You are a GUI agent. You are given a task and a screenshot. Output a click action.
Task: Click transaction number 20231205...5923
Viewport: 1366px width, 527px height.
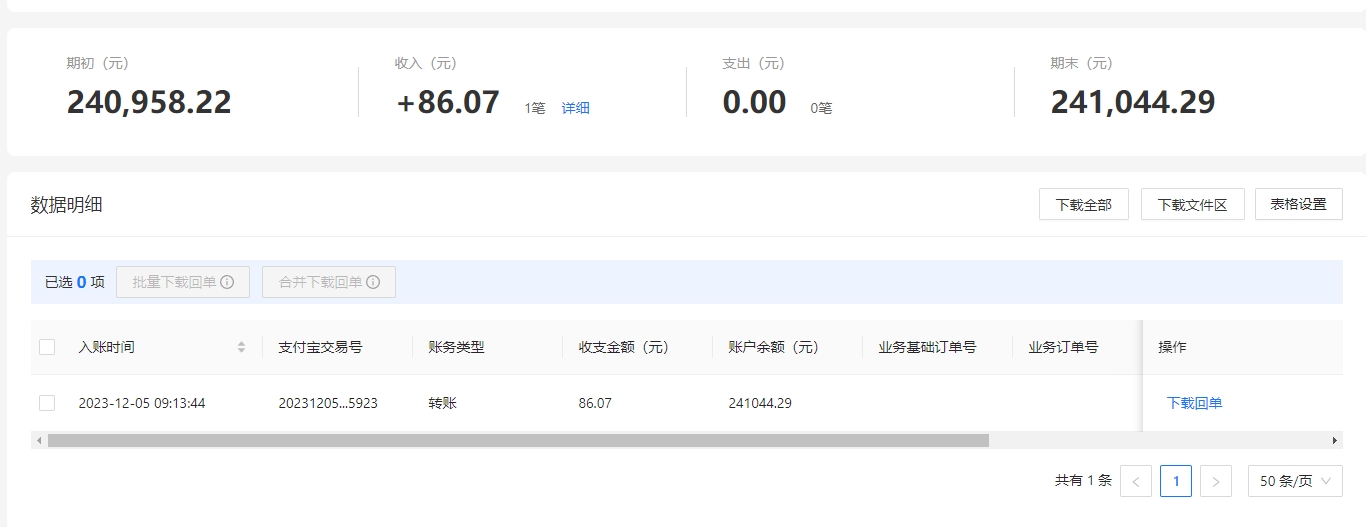coord(328,403)
